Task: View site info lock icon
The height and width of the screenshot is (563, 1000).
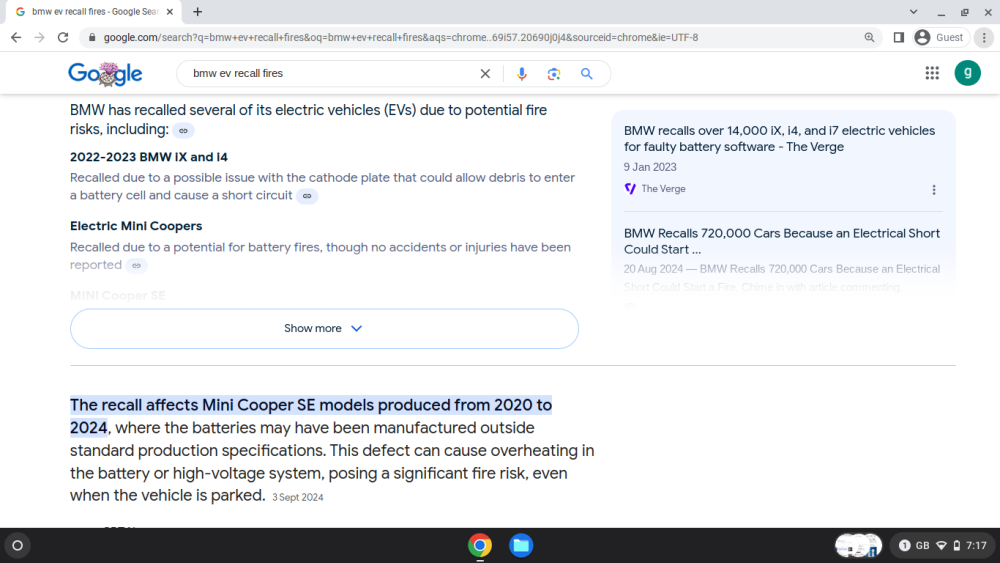Action: click(x=92, y=38)
